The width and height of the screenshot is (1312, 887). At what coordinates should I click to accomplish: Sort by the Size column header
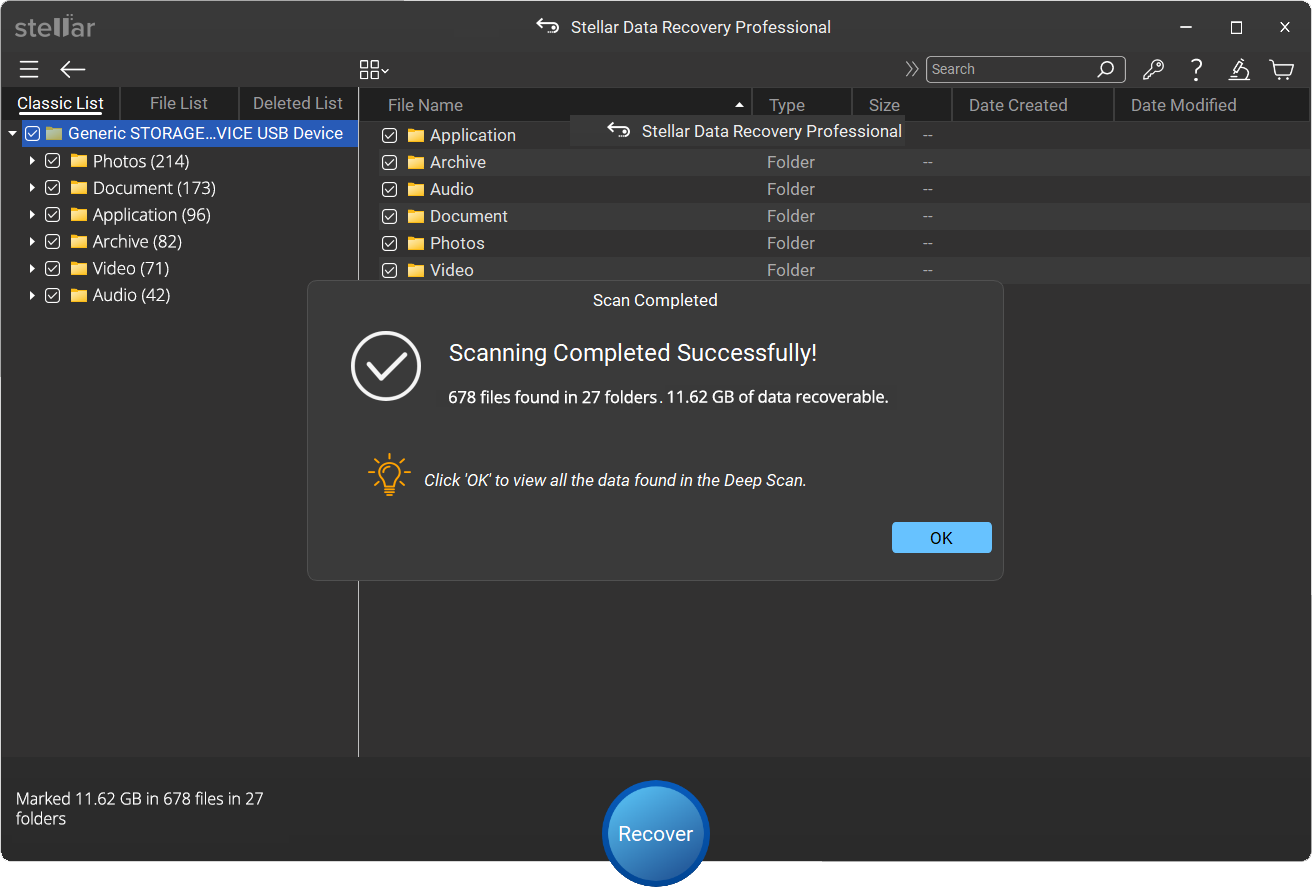(x=902, y=105)
